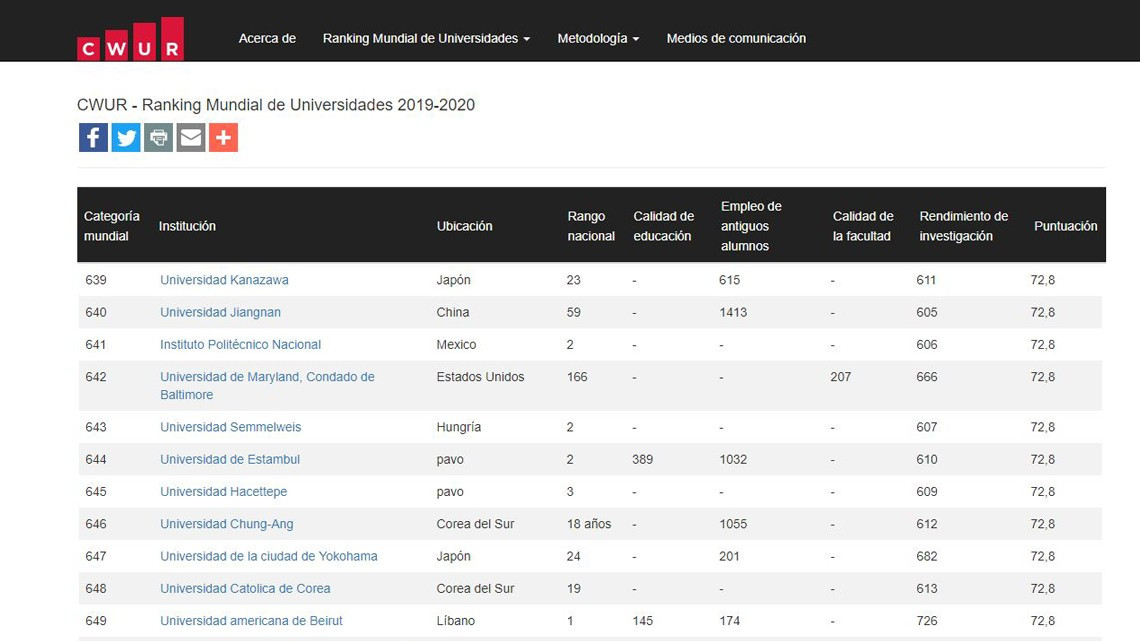Print the ranking page
1140x641 pixels.
158,137
